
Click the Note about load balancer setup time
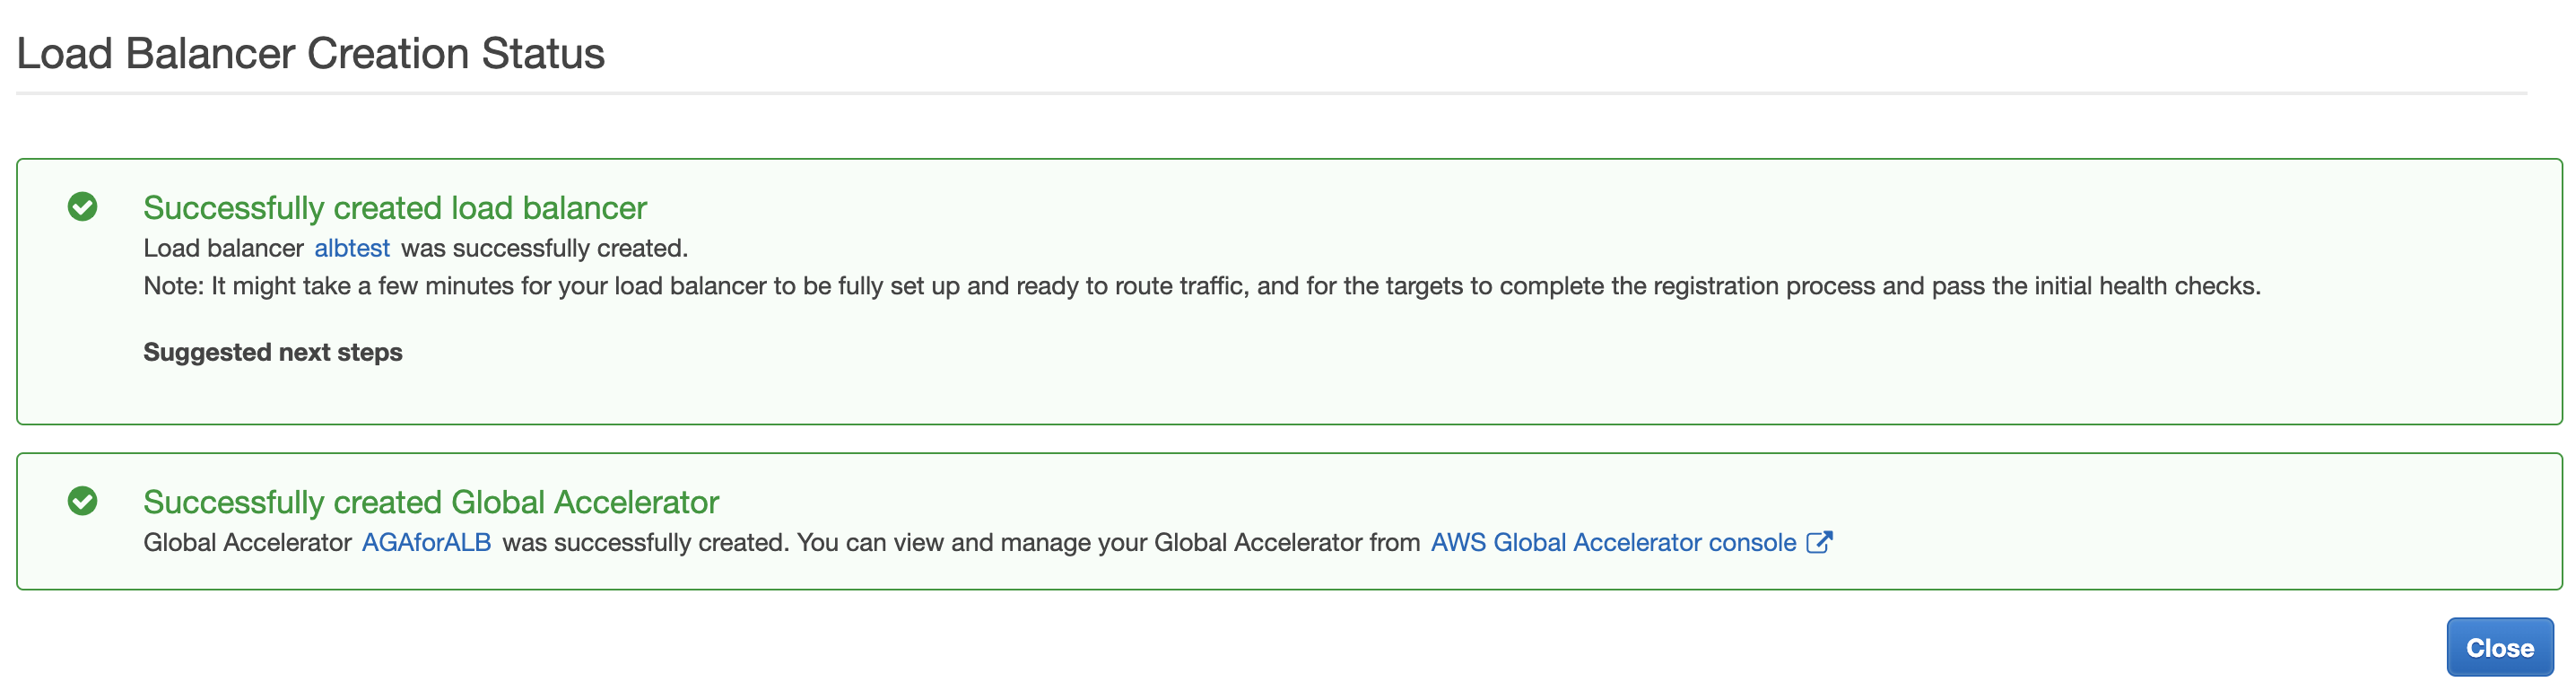1202,286
